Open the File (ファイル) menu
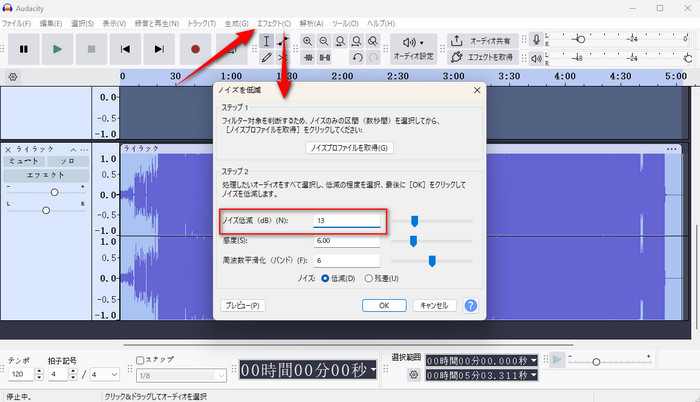The width and height of the screenshot is (700, 402). pos(17,24)
